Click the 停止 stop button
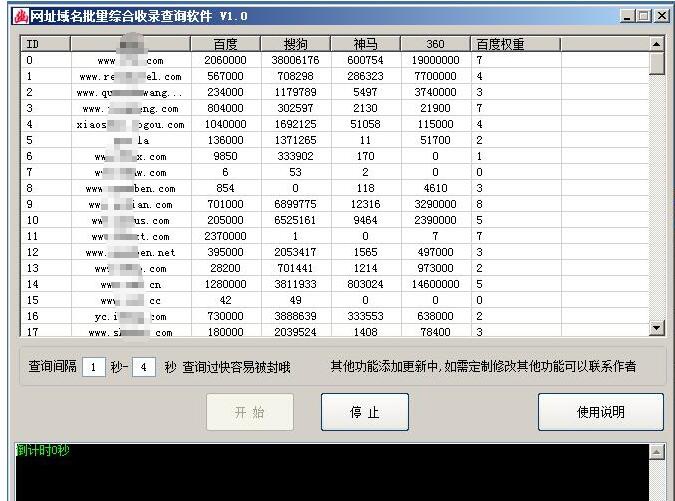The image size is (675, 501). coord(365,412)
